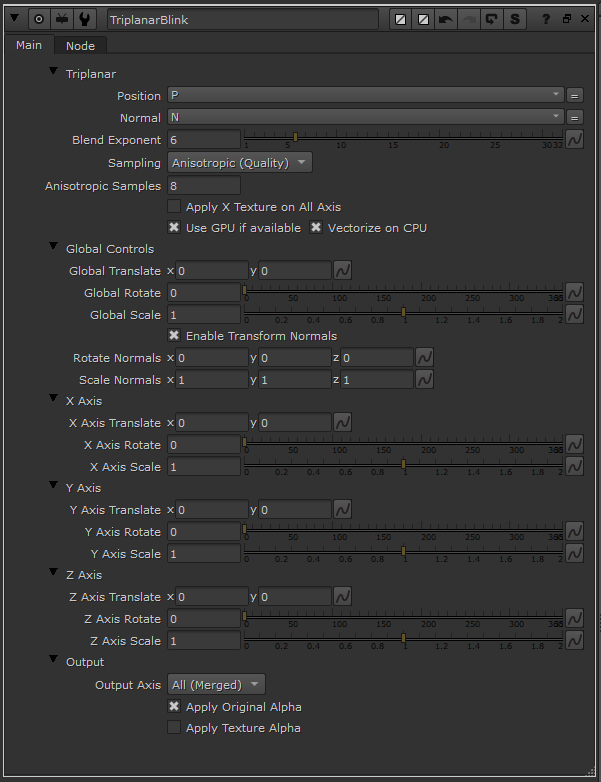This screenshot has width=601, height=782.
Task: Disable Enable Transform Normals checkbox
Action: point(174,336)
